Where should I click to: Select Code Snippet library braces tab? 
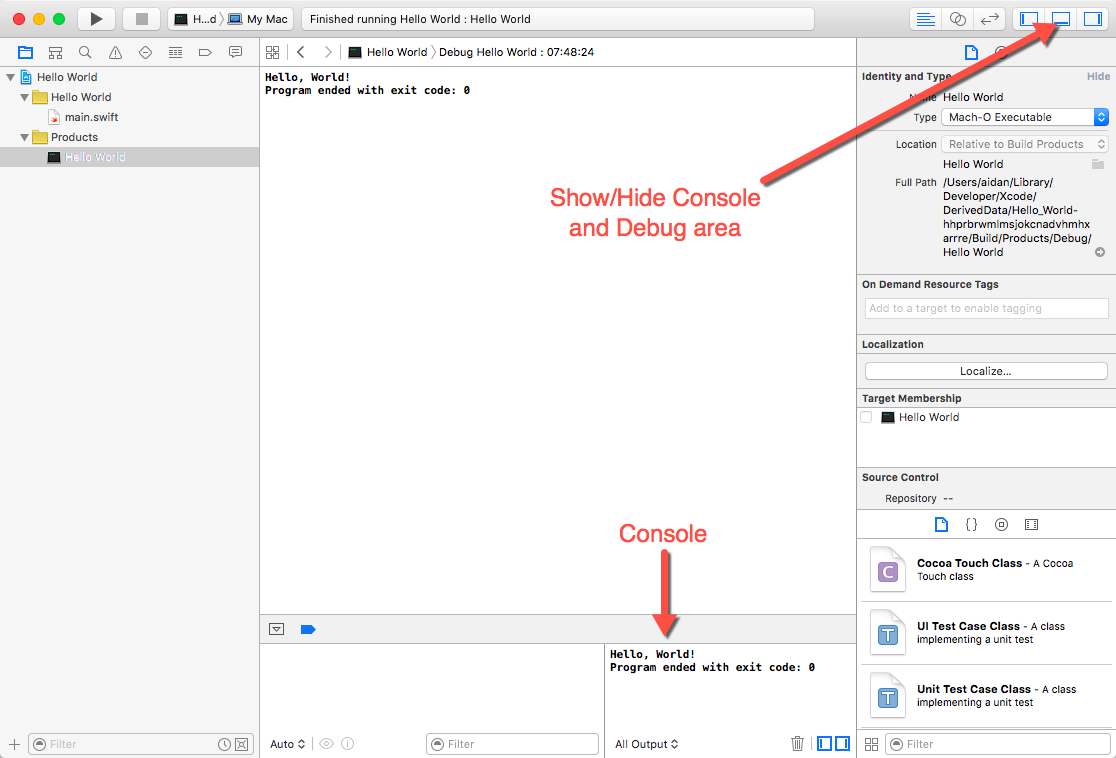click(971, 525)
